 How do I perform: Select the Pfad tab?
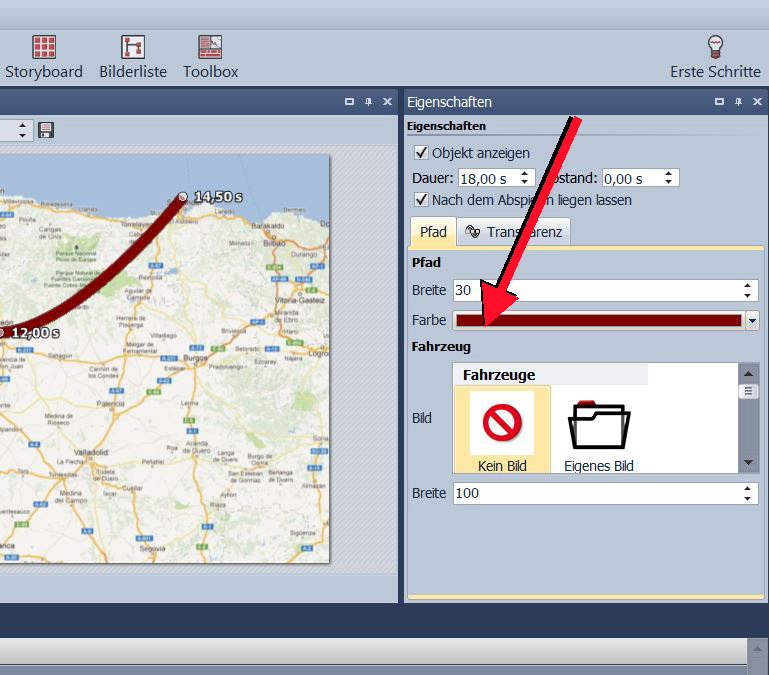coord(433,232)
